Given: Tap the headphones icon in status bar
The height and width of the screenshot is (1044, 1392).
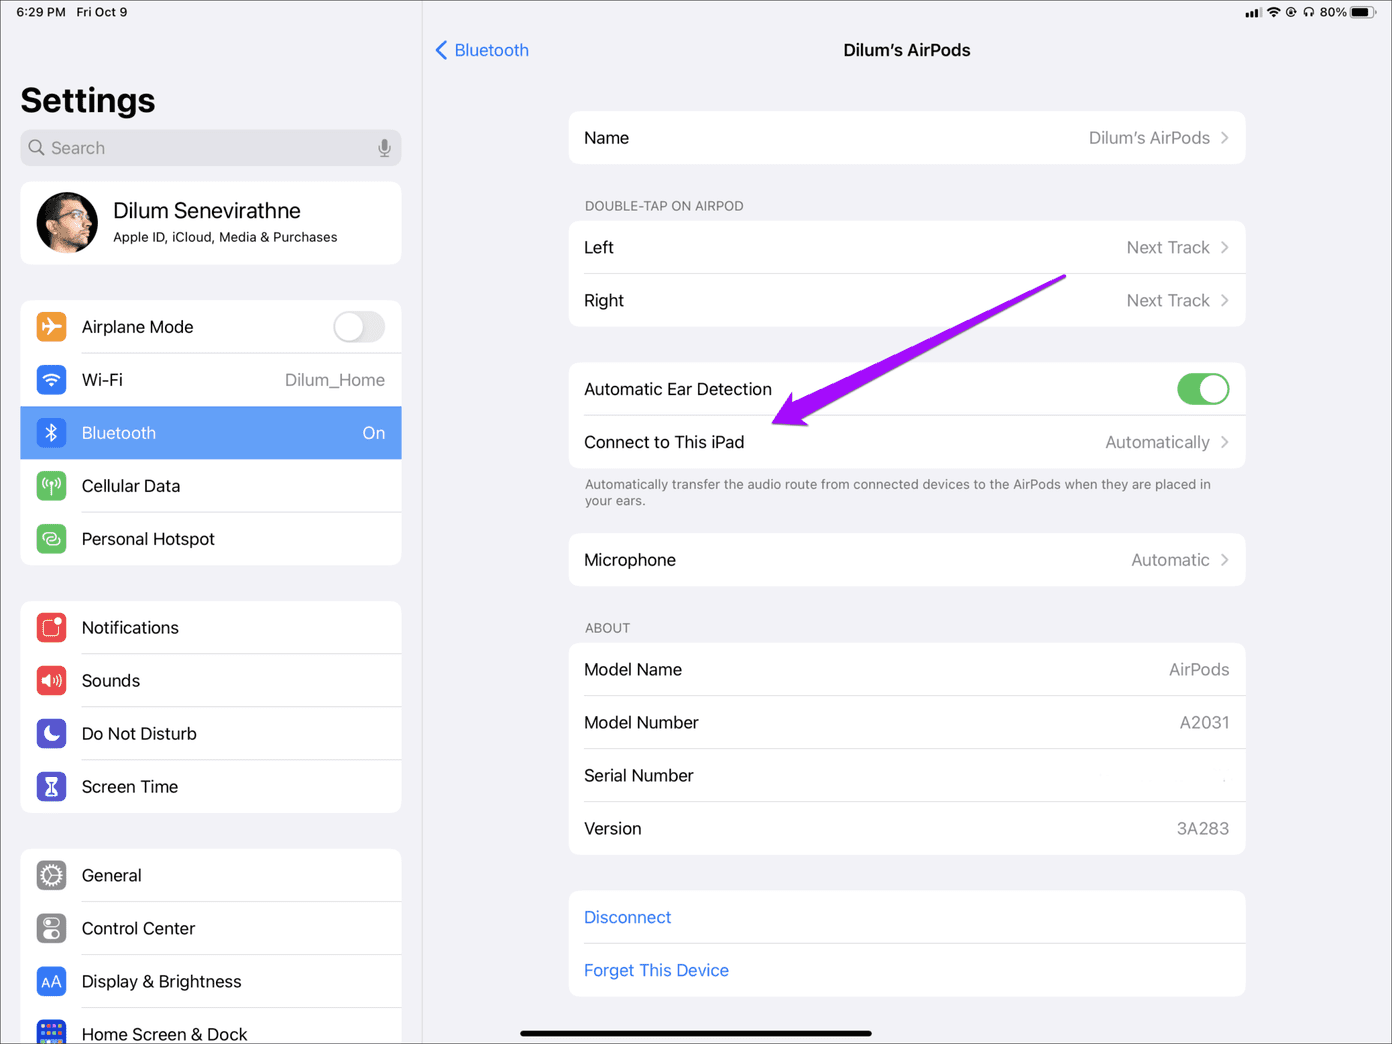Looking at the screenshot, I should (1308, 12).
